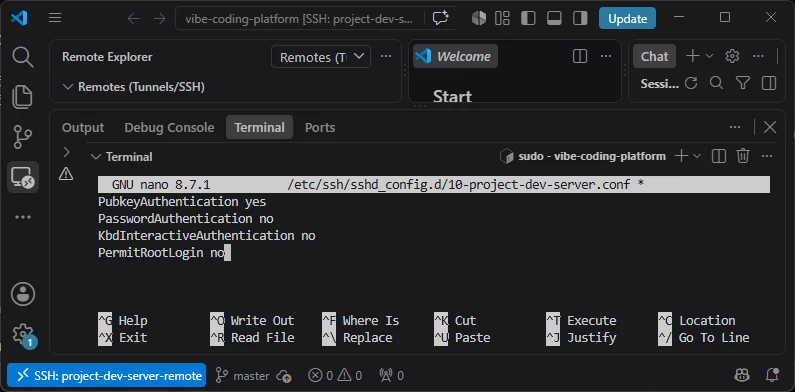Open forwarded ports indicator in status bar
795x392 pixels.
[391, 376]
